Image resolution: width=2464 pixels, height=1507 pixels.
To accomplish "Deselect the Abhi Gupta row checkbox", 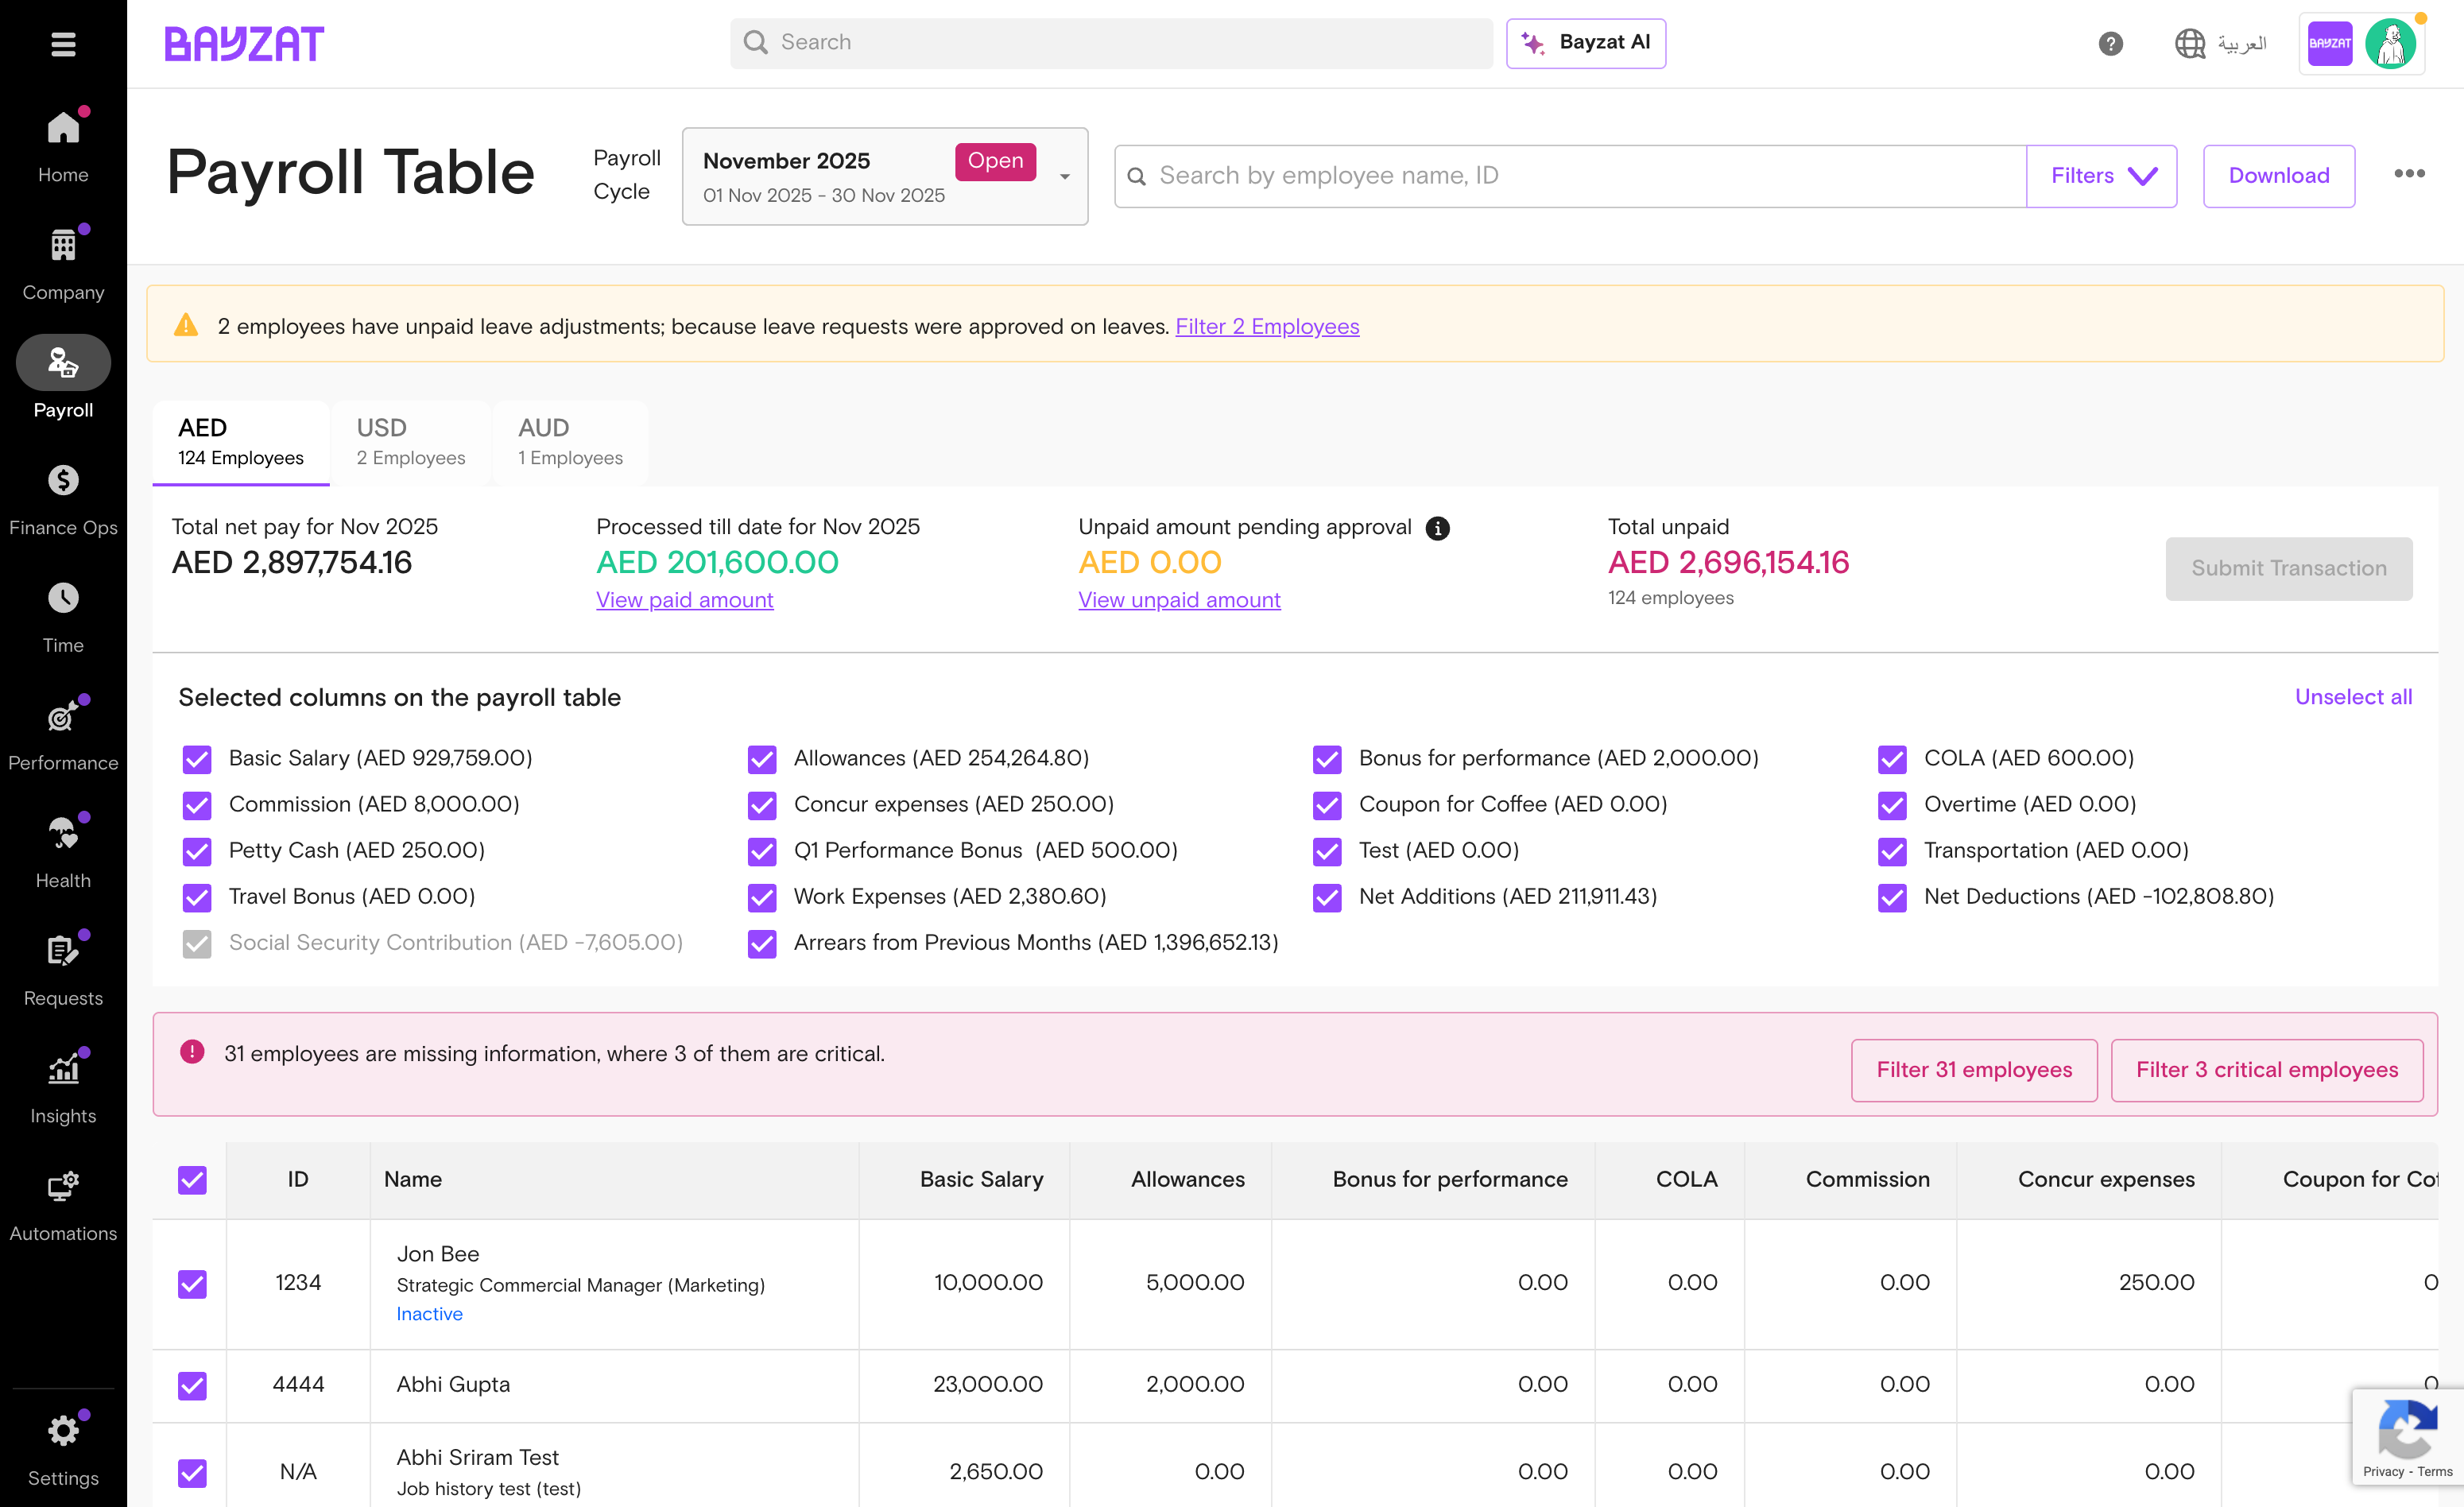I will [192, 1385].
